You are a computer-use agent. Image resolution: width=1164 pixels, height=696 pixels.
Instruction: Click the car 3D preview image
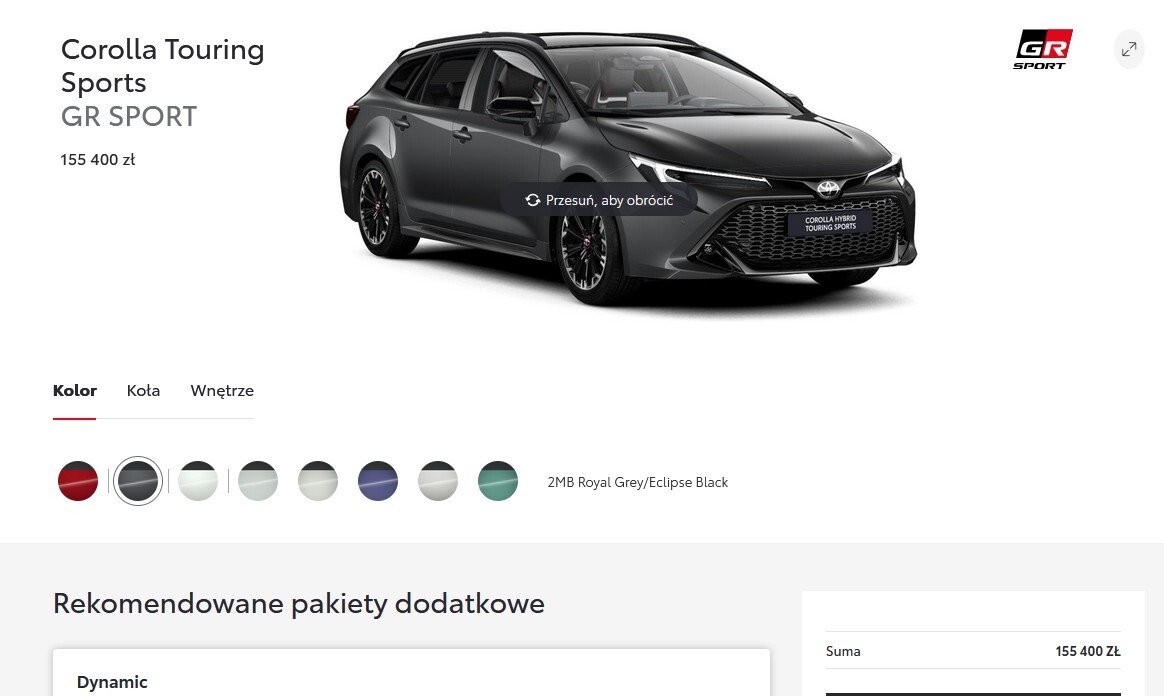[628, 167]
